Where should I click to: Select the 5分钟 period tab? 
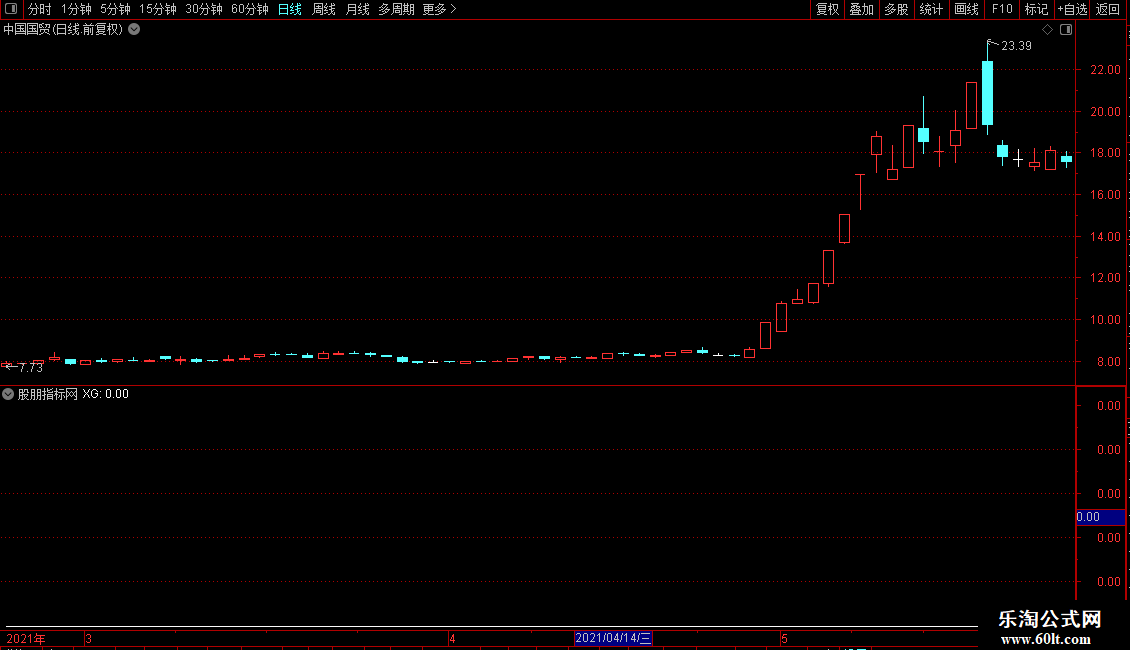pyautogui.click(x=115, y=9)
